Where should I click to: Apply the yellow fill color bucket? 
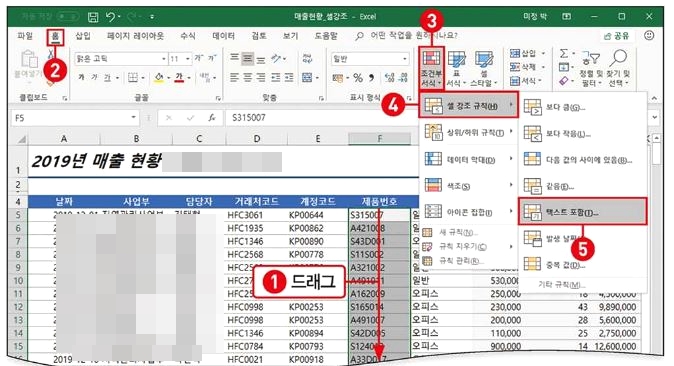(159, 77)
